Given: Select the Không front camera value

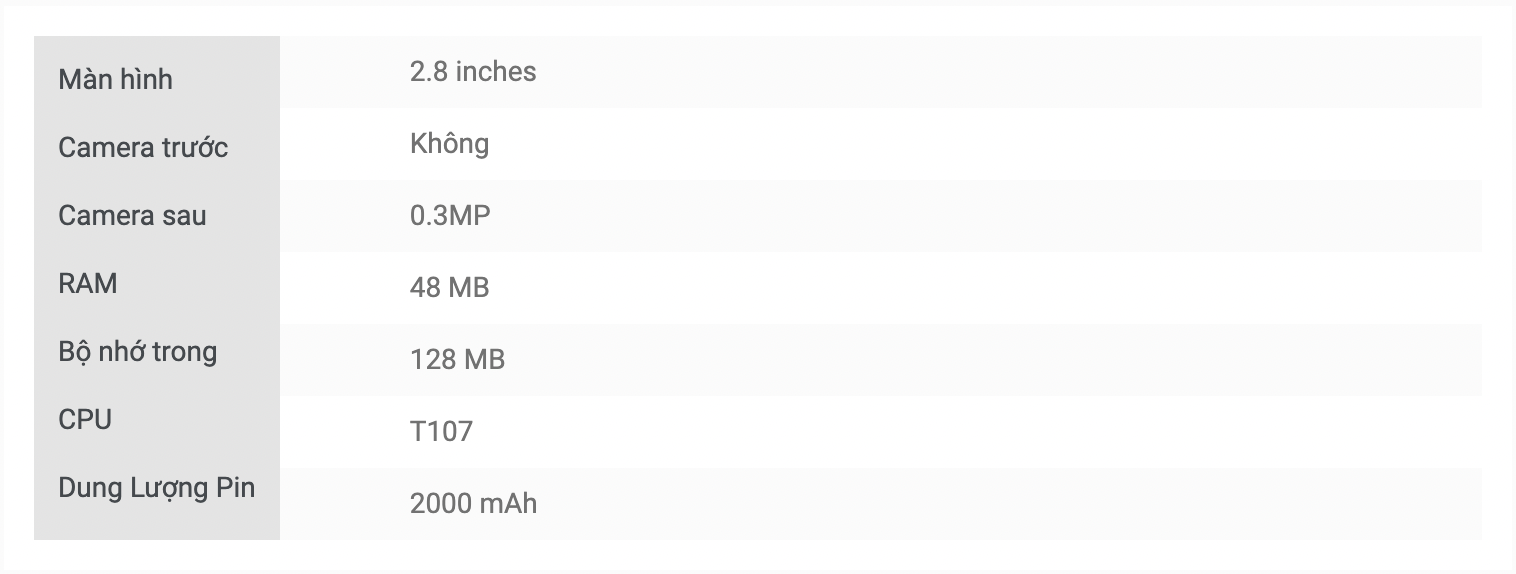Looking at the screenshot, I should [449, 144].
